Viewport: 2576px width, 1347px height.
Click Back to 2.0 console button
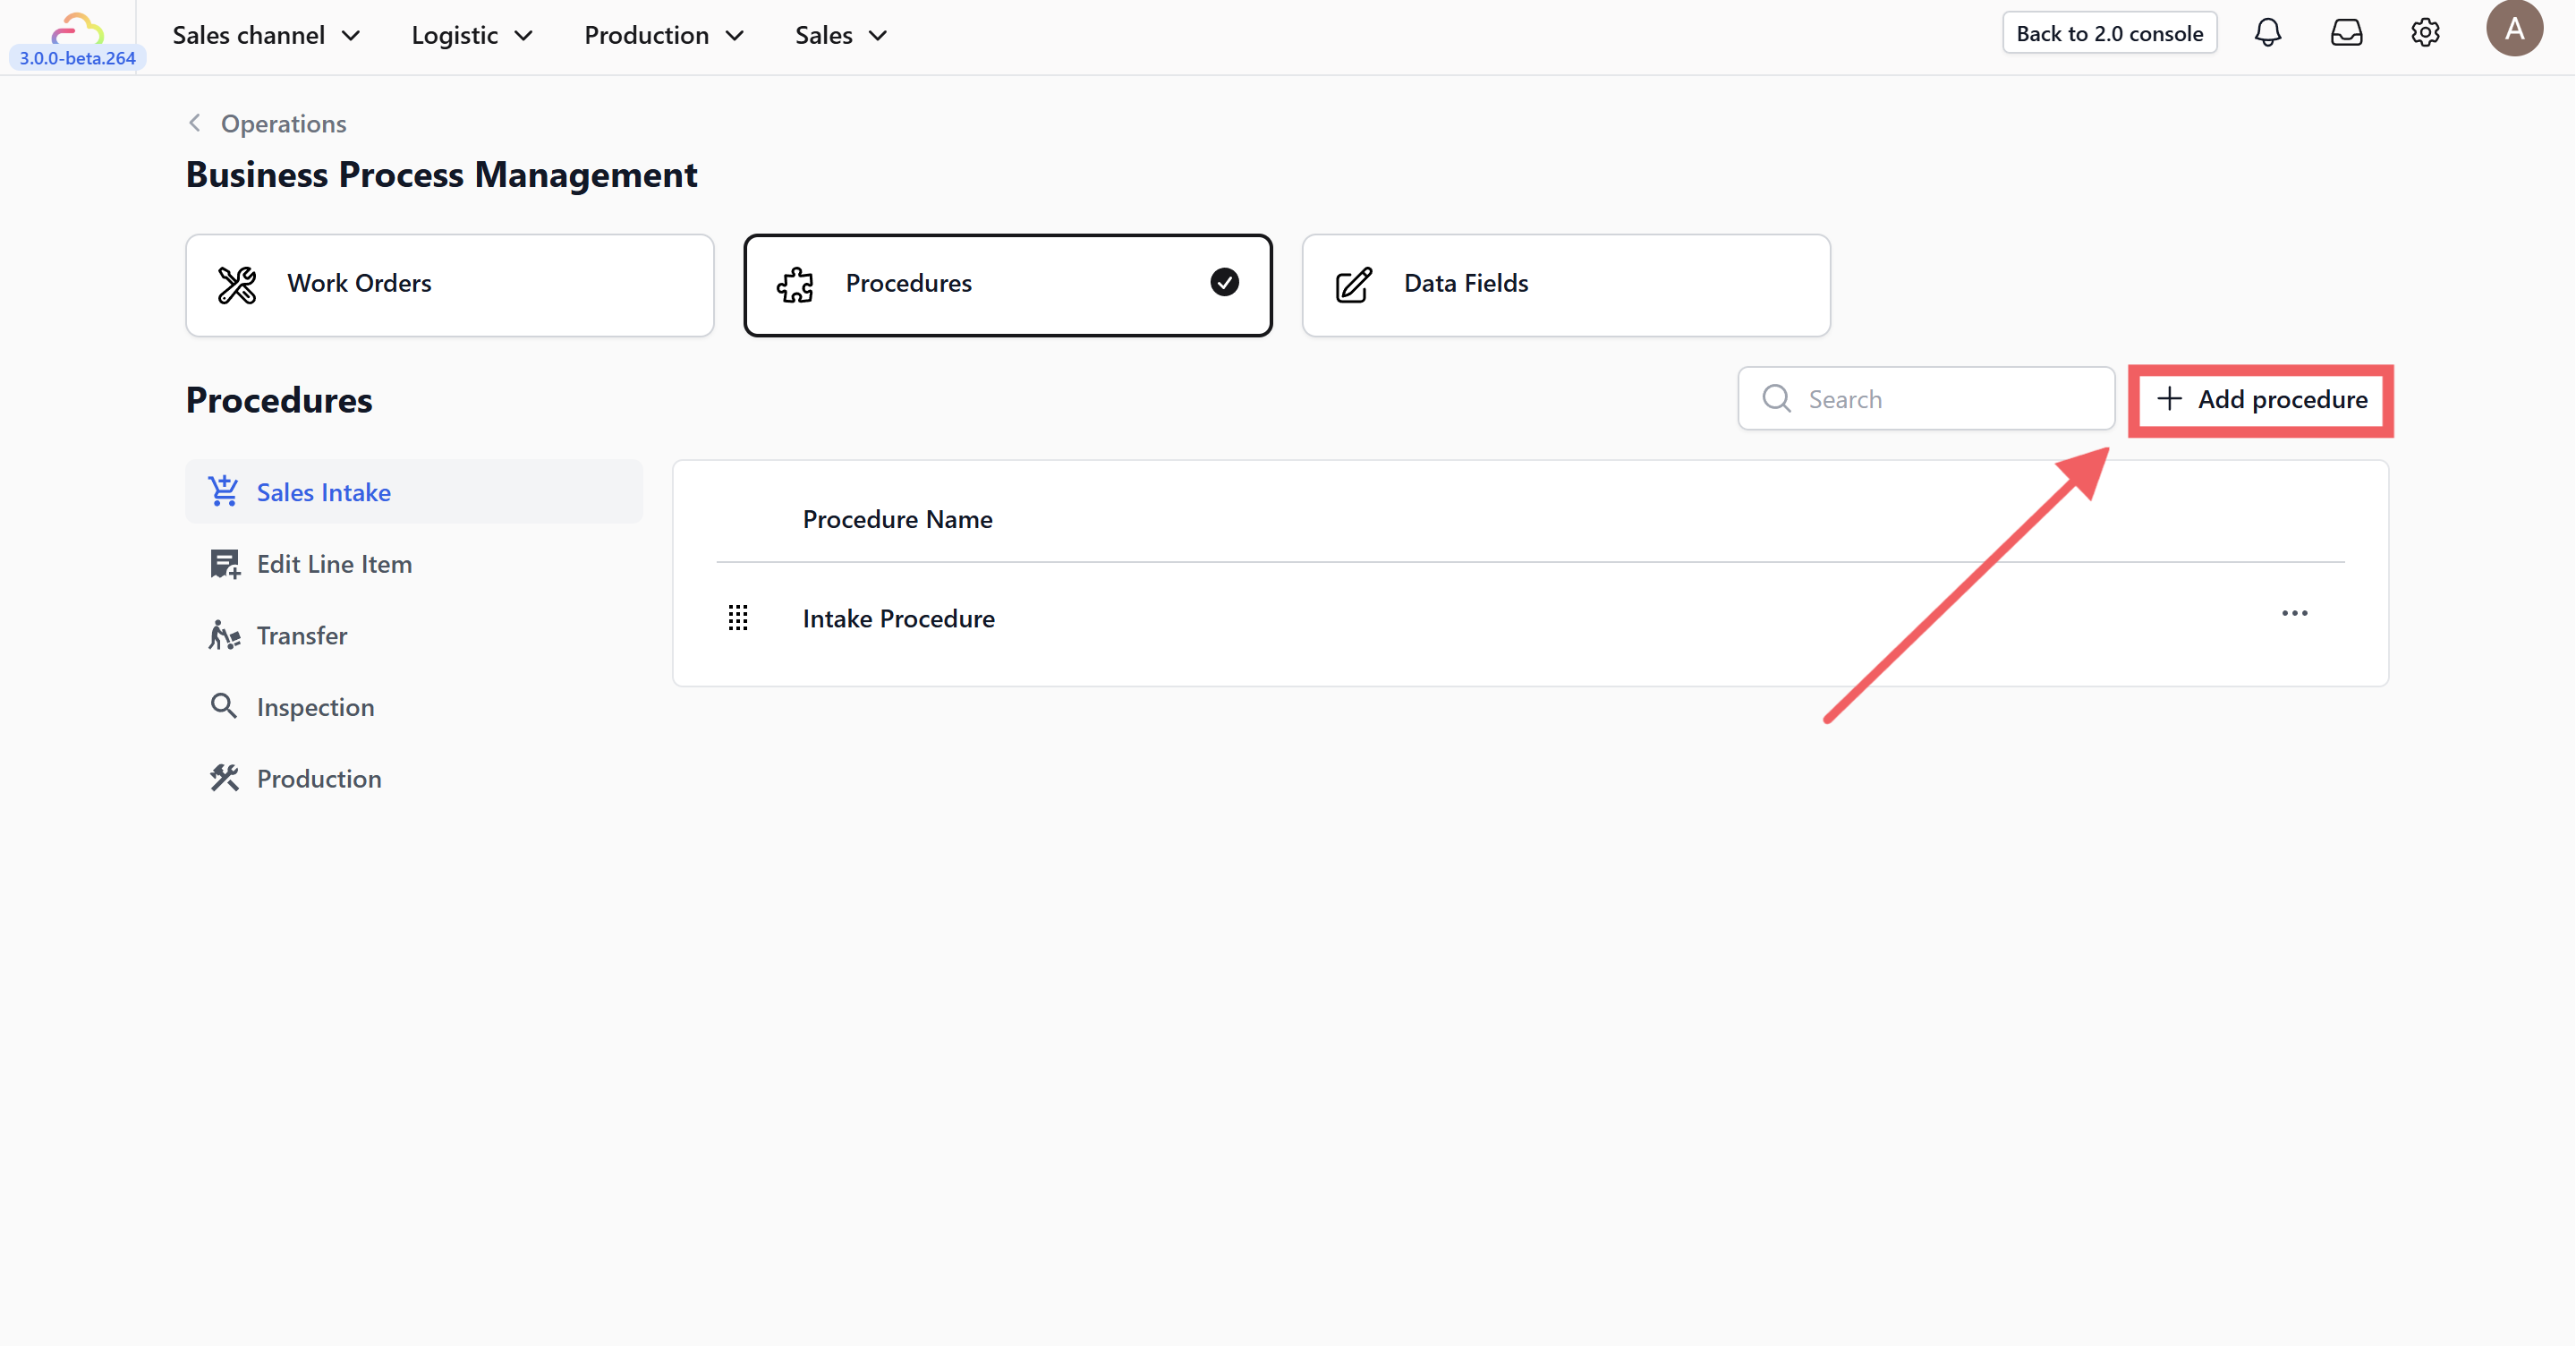(x=2109, y=33)
